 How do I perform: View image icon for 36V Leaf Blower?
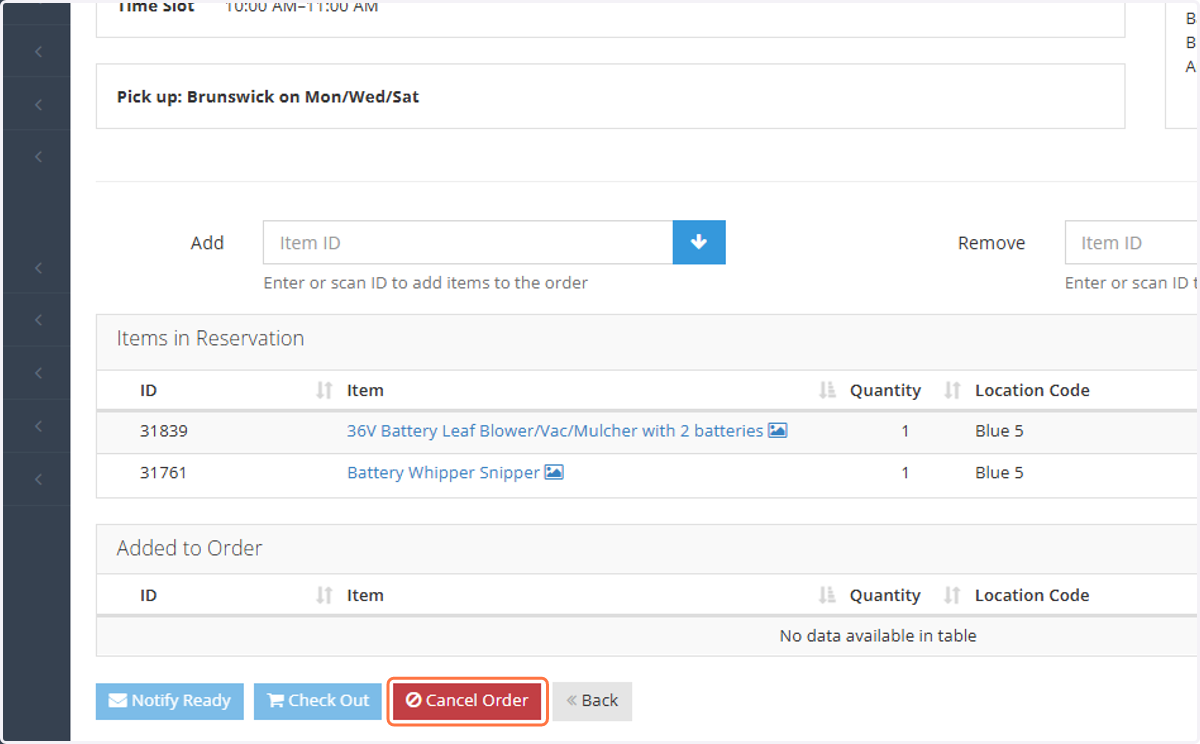(778, 431)
